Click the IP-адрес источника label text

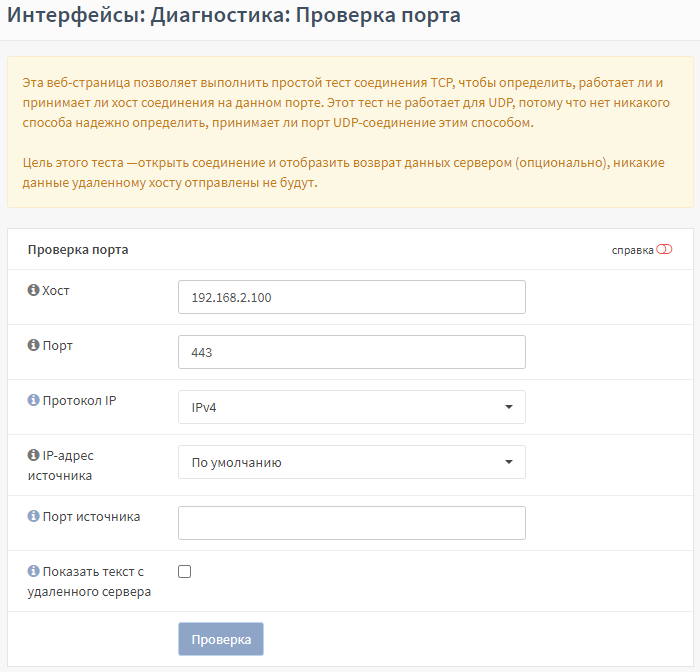67,465
